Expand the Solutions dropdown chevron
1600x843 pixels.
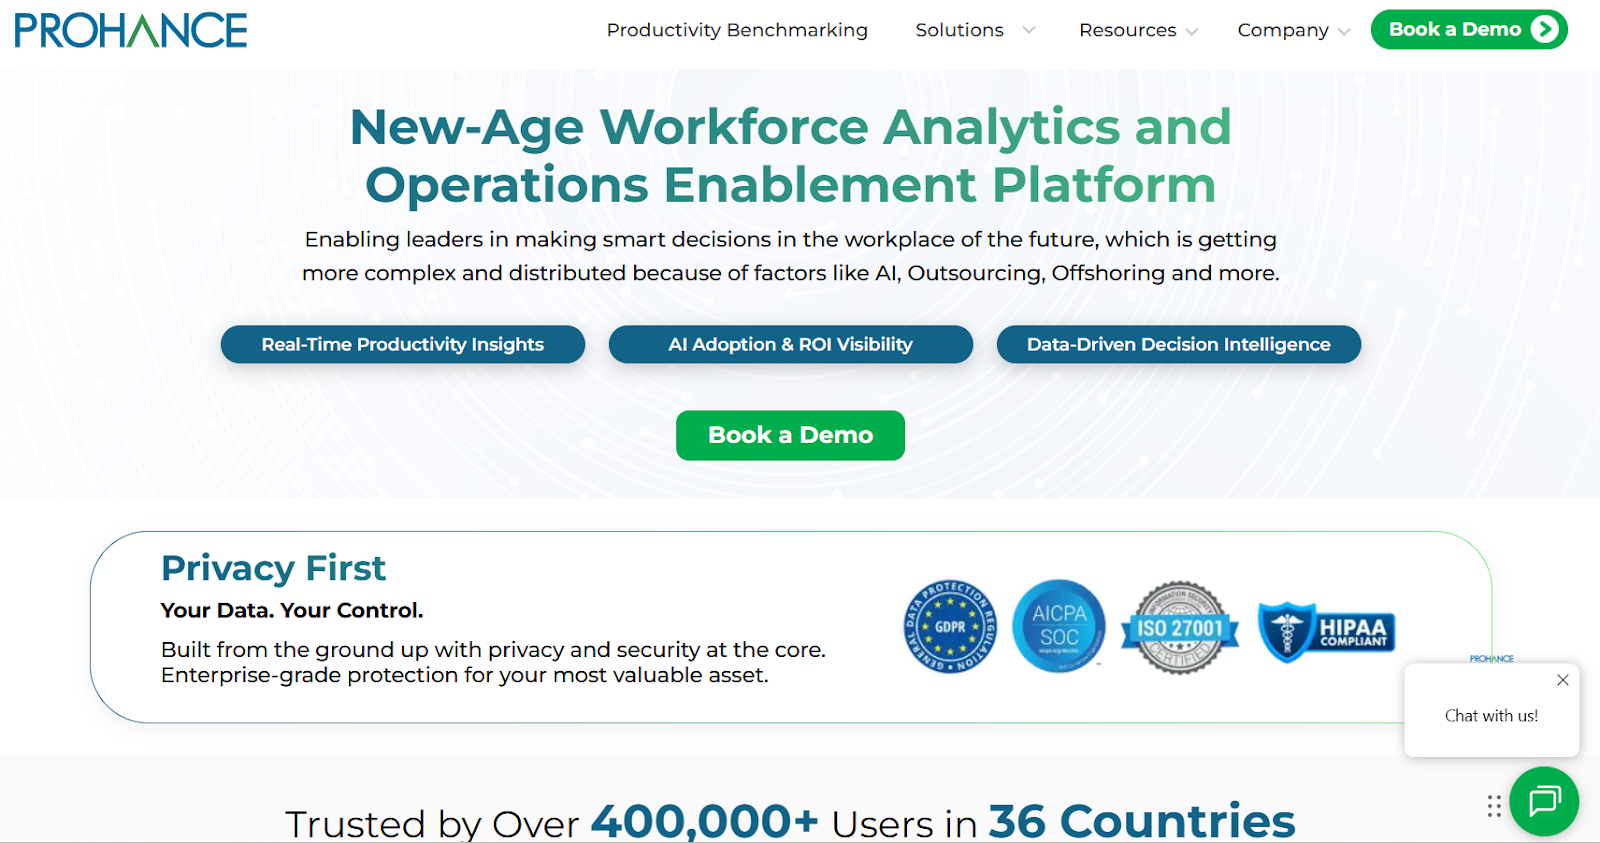(x=1028, y=31)
